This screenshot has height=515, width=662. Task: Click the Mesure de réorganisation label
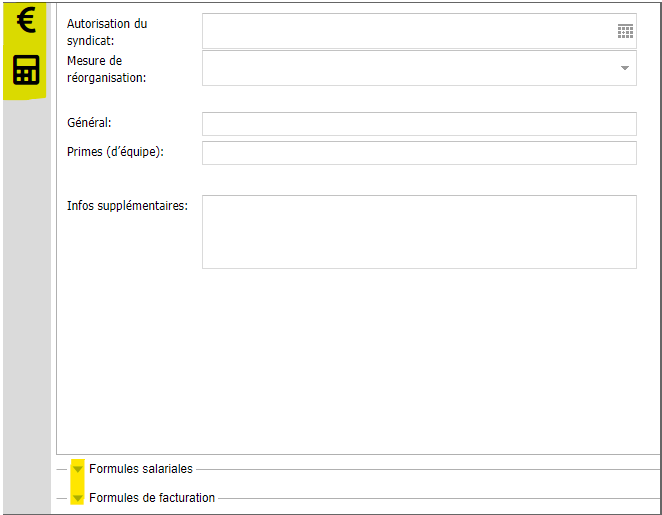tap(106, 69)
